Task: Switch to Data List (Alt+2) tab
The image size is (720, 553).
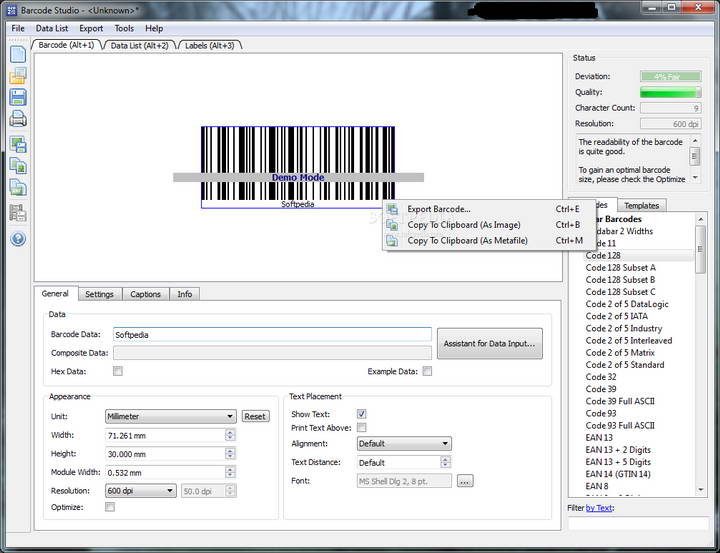Action: point(139,45)
